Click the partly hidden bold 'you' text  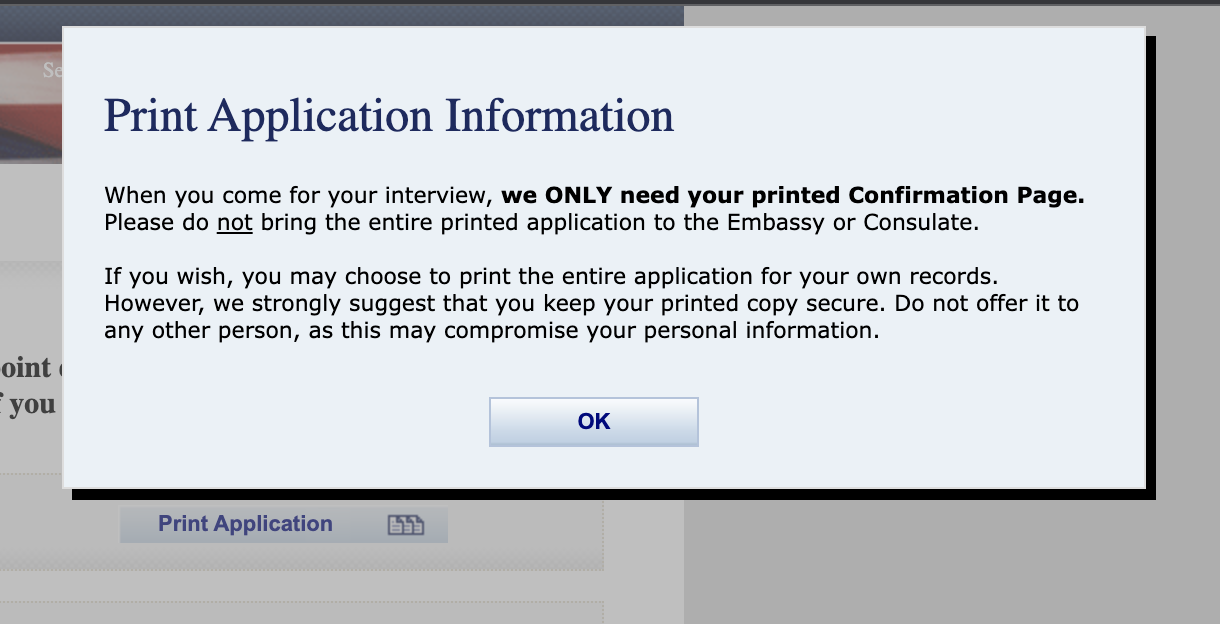31,404
